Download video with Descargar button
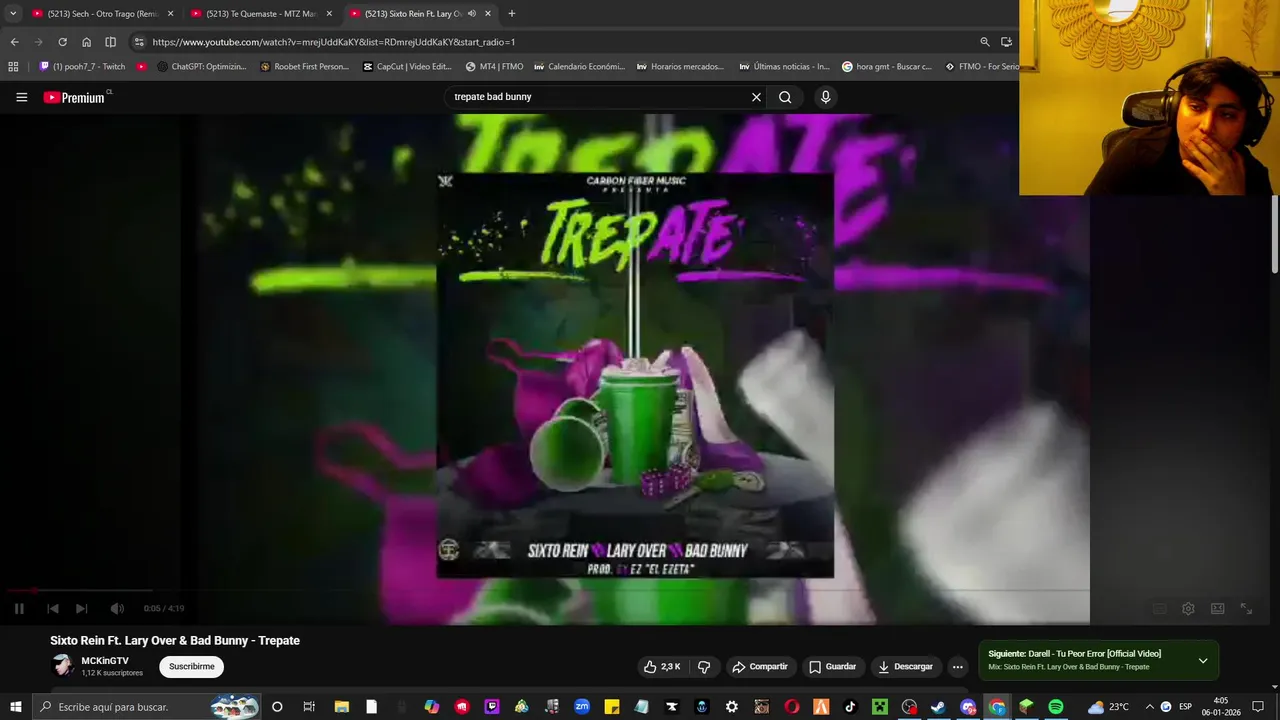1280x720 pixels. click(x=905, y=667)
